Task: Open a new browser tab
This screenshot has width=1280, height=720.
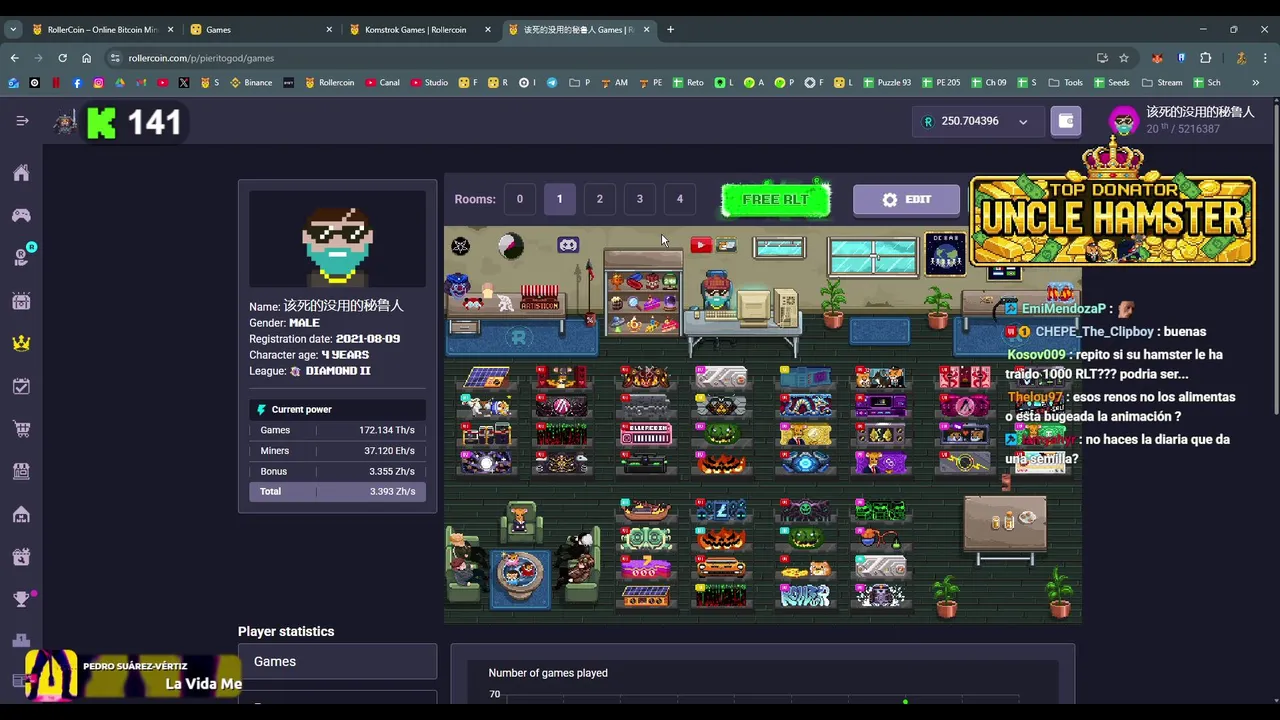Action: 670,30
